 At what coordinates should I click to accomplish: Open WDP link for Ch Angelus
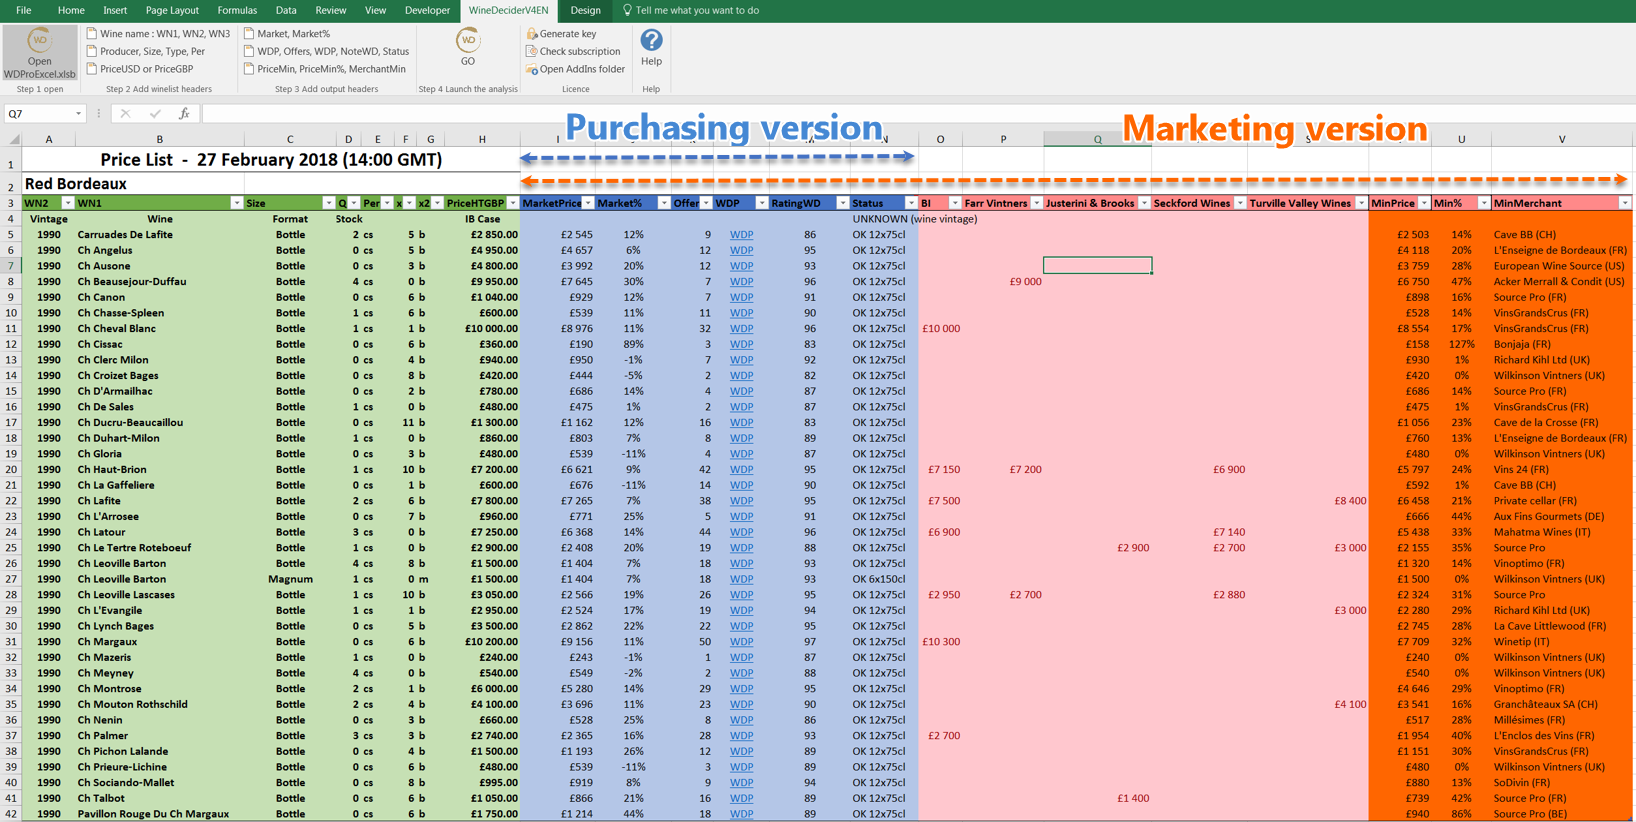click(741, 250)
